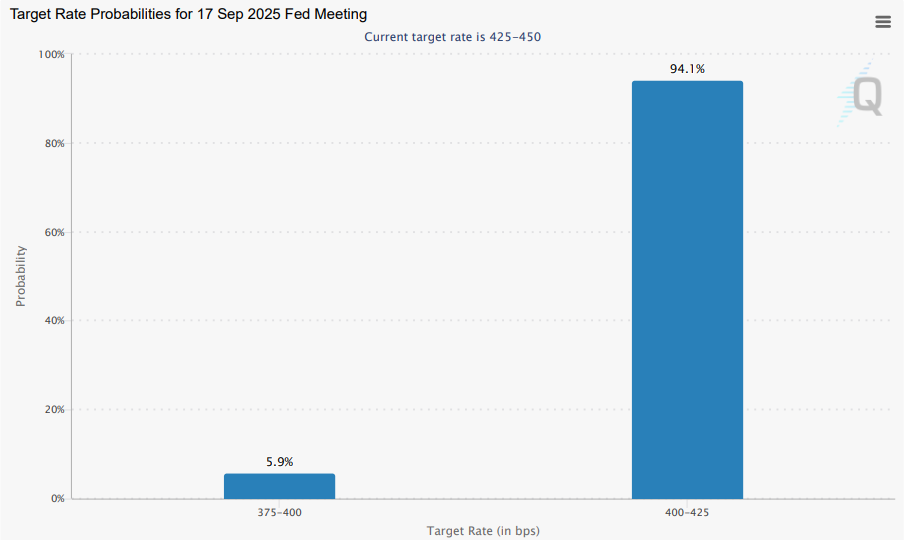The image size is (923, 540).
Task: Click the 375-400 x-axis category label
Action: (x=279, y=512)
